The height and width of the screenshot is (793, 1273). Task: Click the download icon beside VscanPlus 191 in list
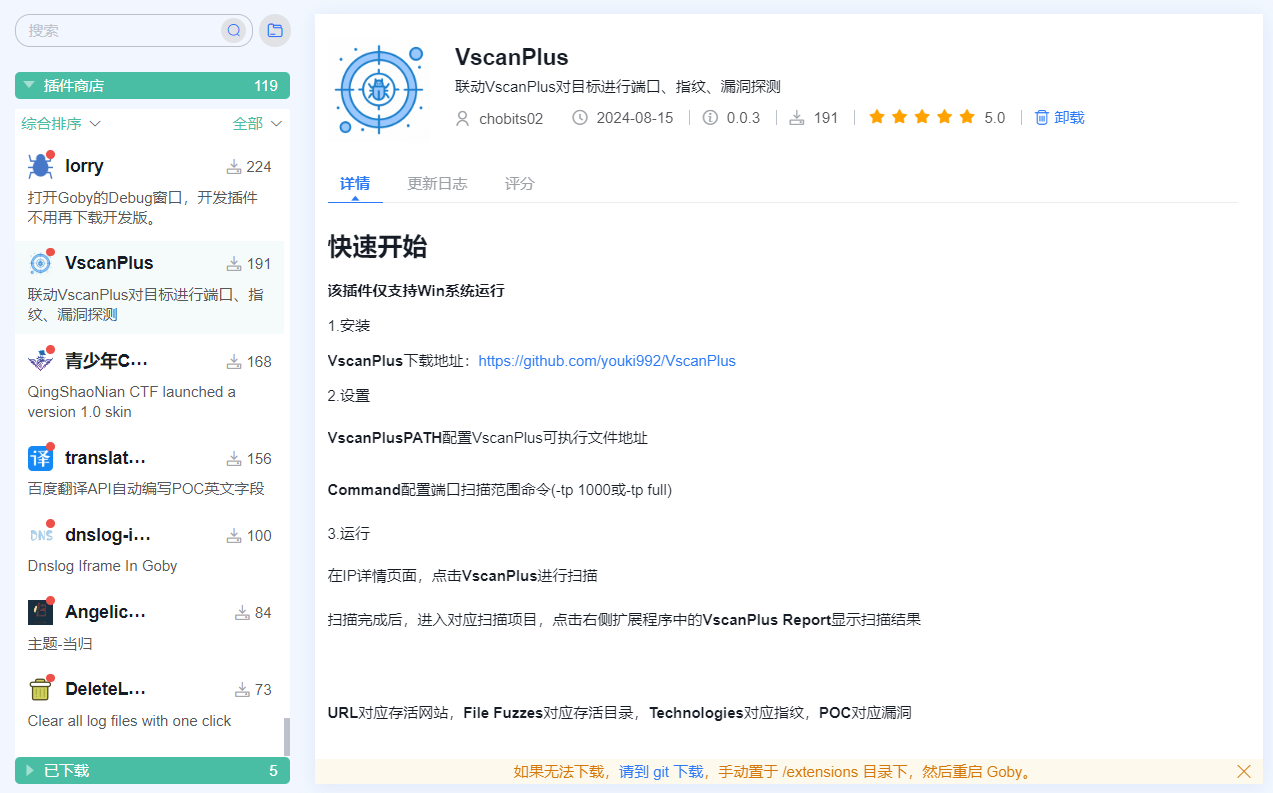tap(234, 264)
